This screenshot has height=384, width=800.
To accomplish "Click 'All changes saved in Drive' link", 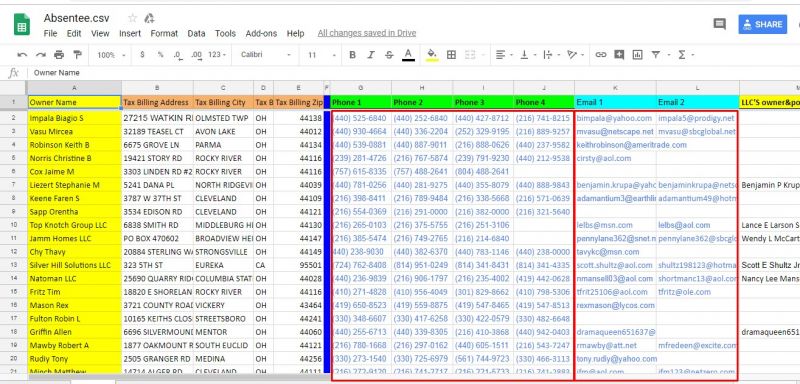I will click(366, 33).
